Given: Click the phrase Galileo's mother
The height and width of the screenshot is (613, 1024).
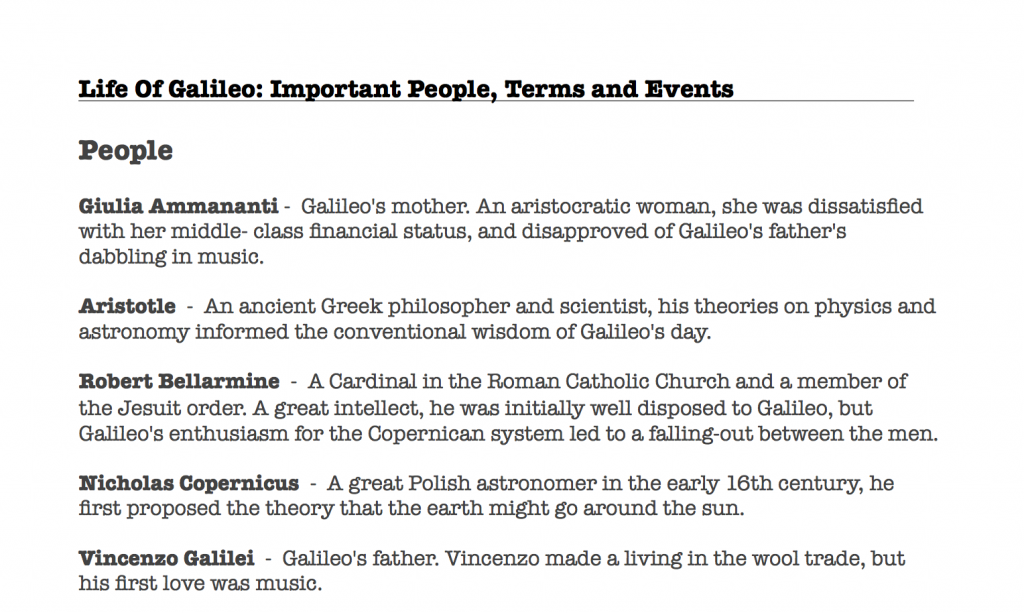Looking at the screenshot, I should [385, 206].
